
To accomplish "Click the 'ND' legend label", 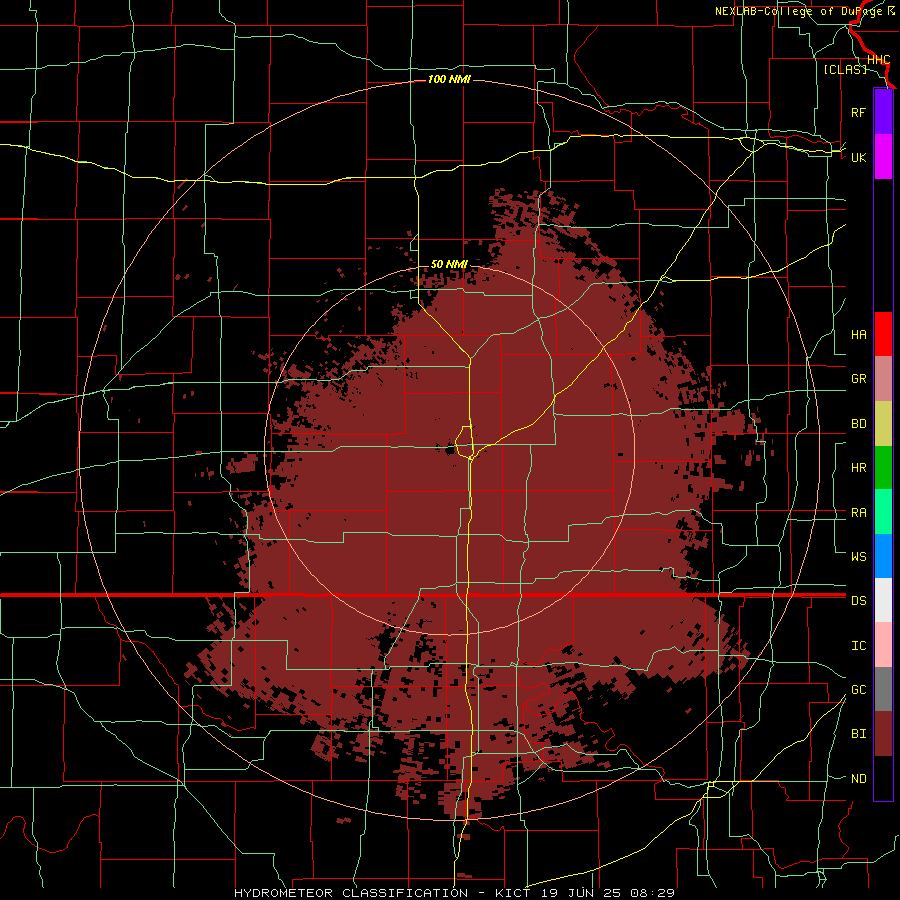I will tap(858, 779).
